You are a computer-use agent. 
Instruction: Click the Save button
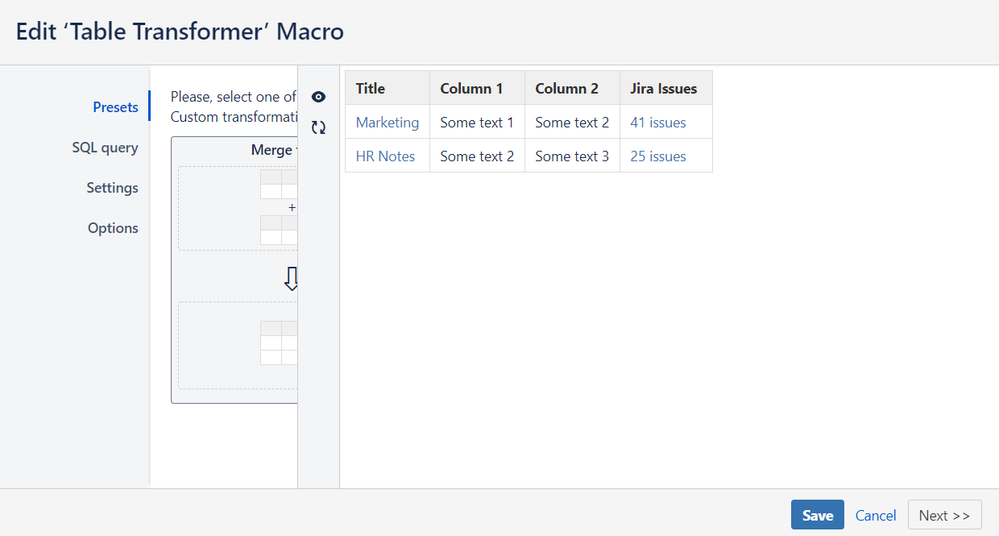(x=817, y=515)
